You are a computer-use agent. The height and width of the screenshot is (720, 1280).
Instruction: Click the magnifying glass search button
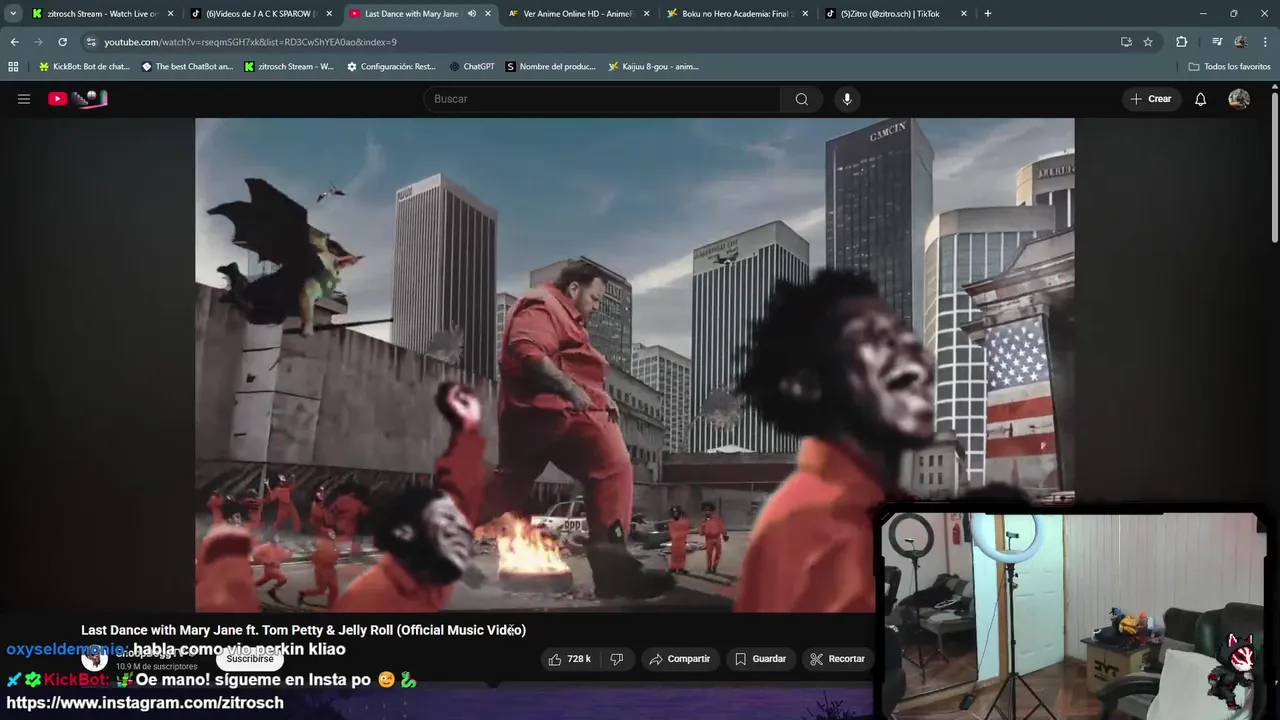pyautogui.click(x=802, y=99)
